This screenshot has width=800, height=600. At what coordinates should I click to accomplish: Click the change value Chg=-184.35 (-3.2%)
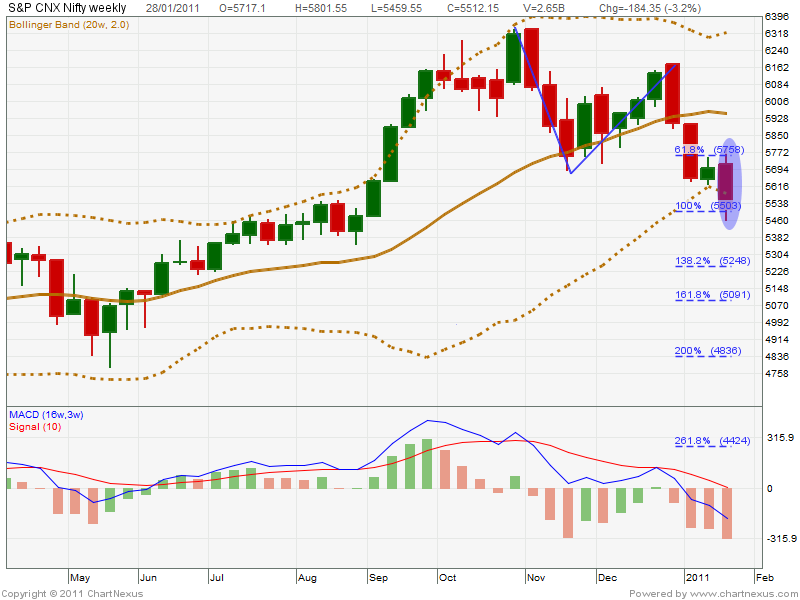coord(650,8)
